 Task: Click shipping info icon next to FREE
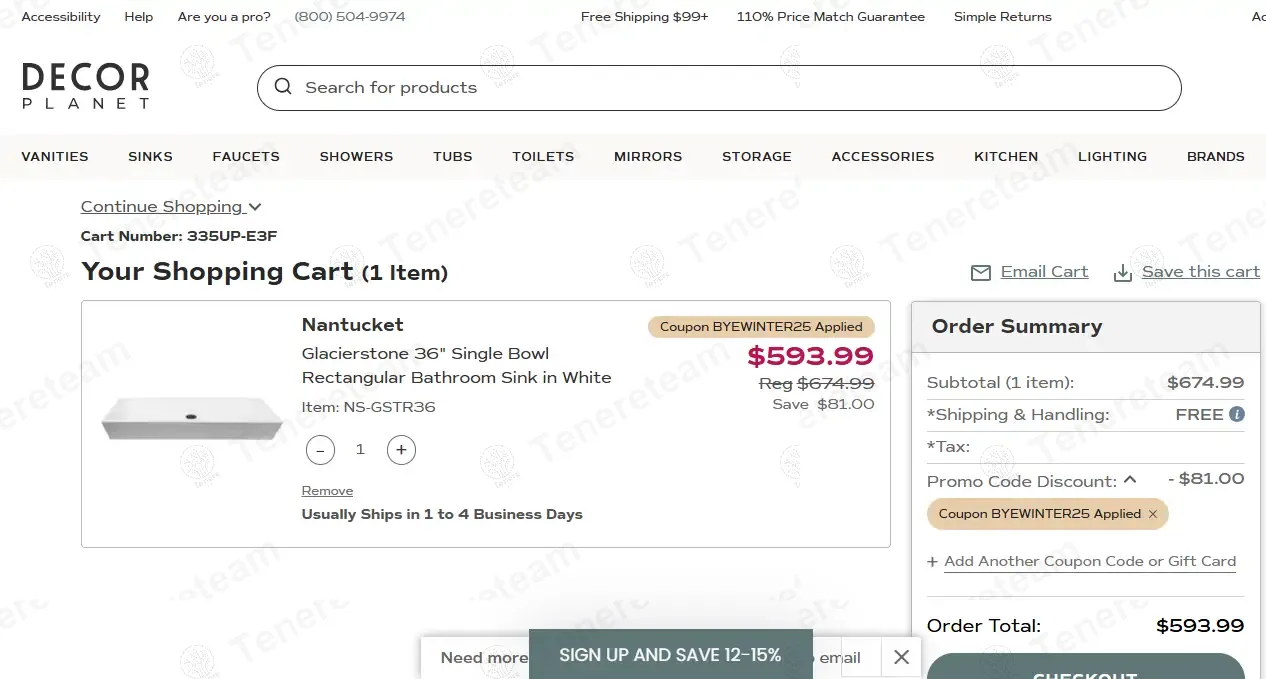1237,414
